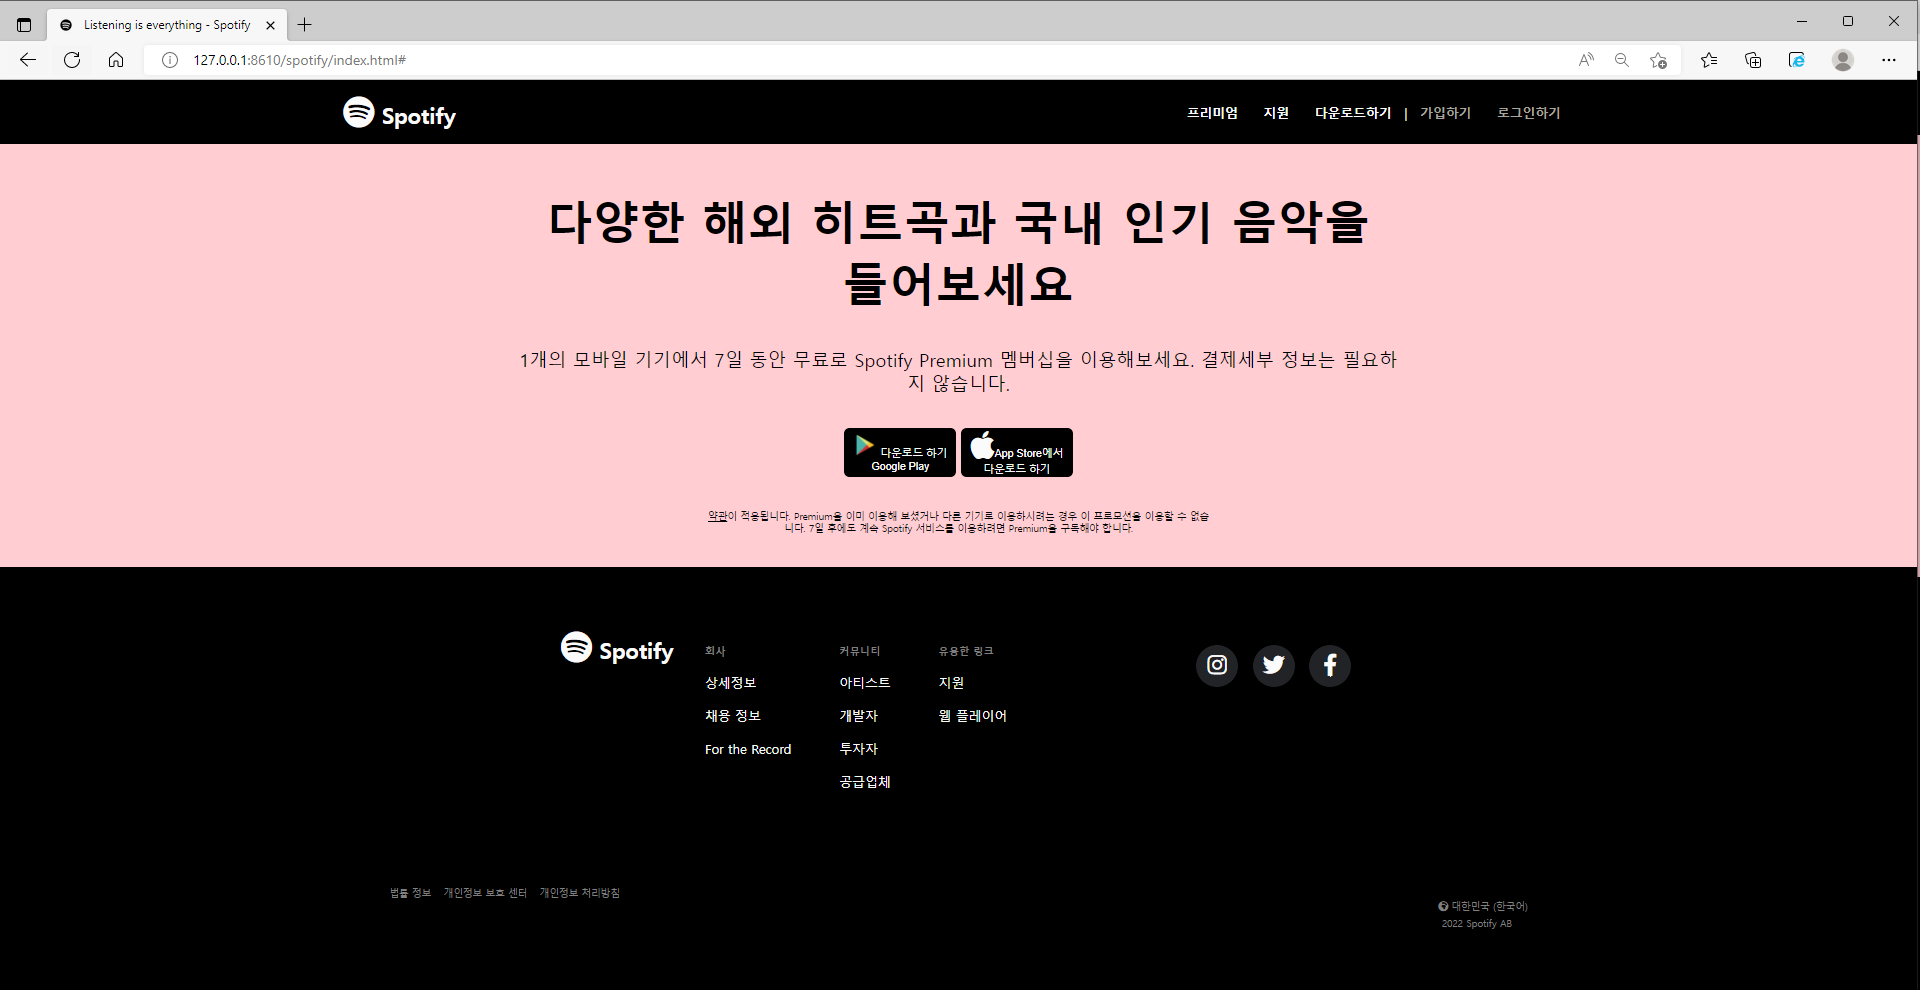Click 가입하기 to sign up
The image size is (1920, 990).
pyautogui.click(x=1445, y=113)
